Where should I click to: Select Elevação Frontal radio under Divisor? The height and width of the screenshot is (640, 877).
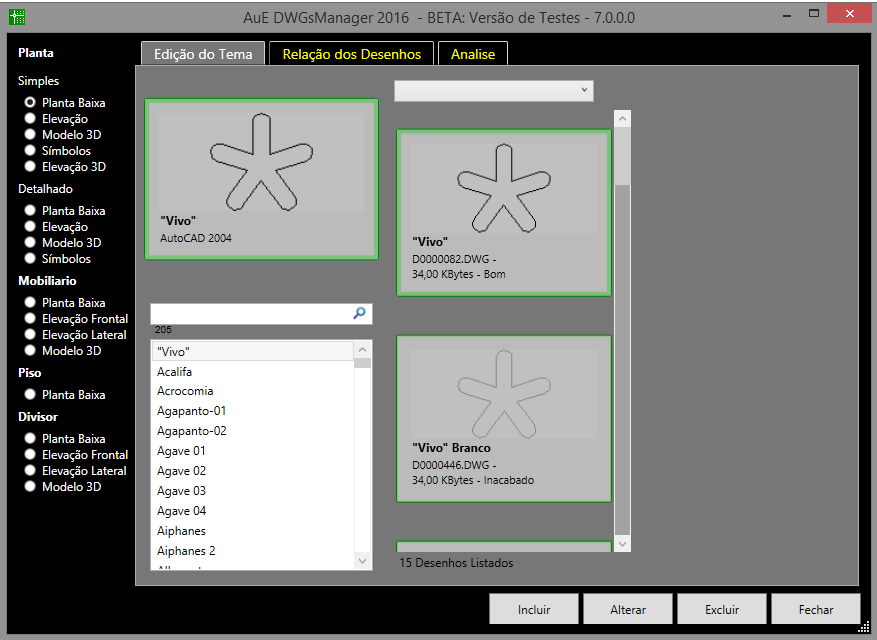tap(30, 455)
